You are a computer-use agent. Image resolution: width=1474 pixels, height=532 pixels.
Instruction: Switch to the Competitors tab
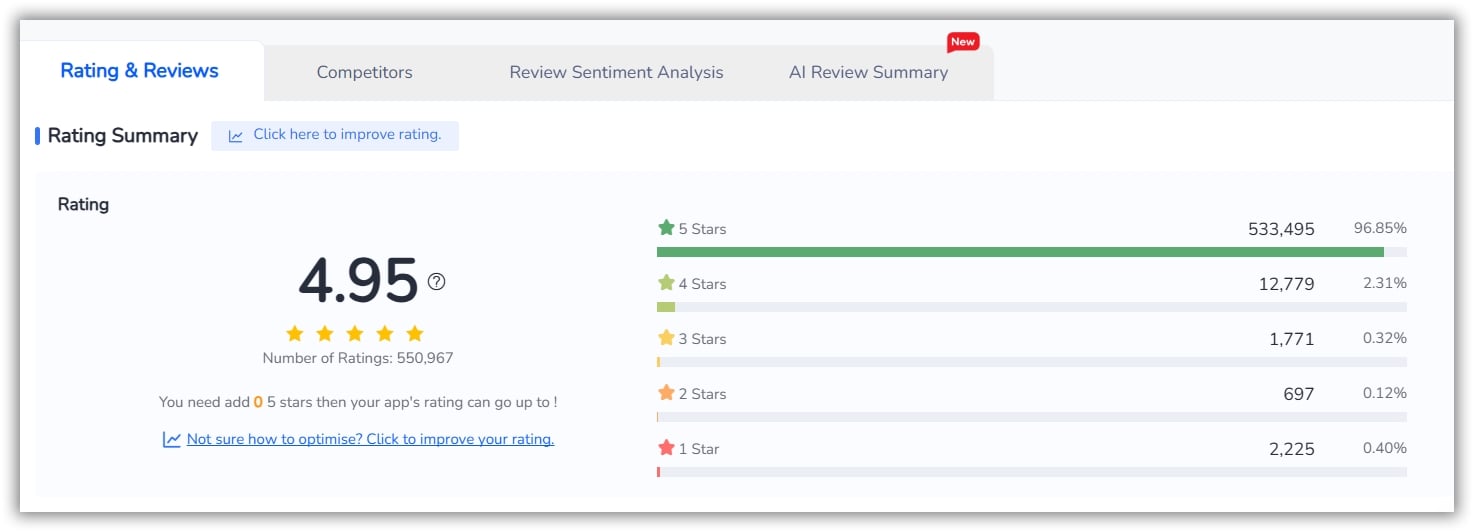[x=364, y=72]
